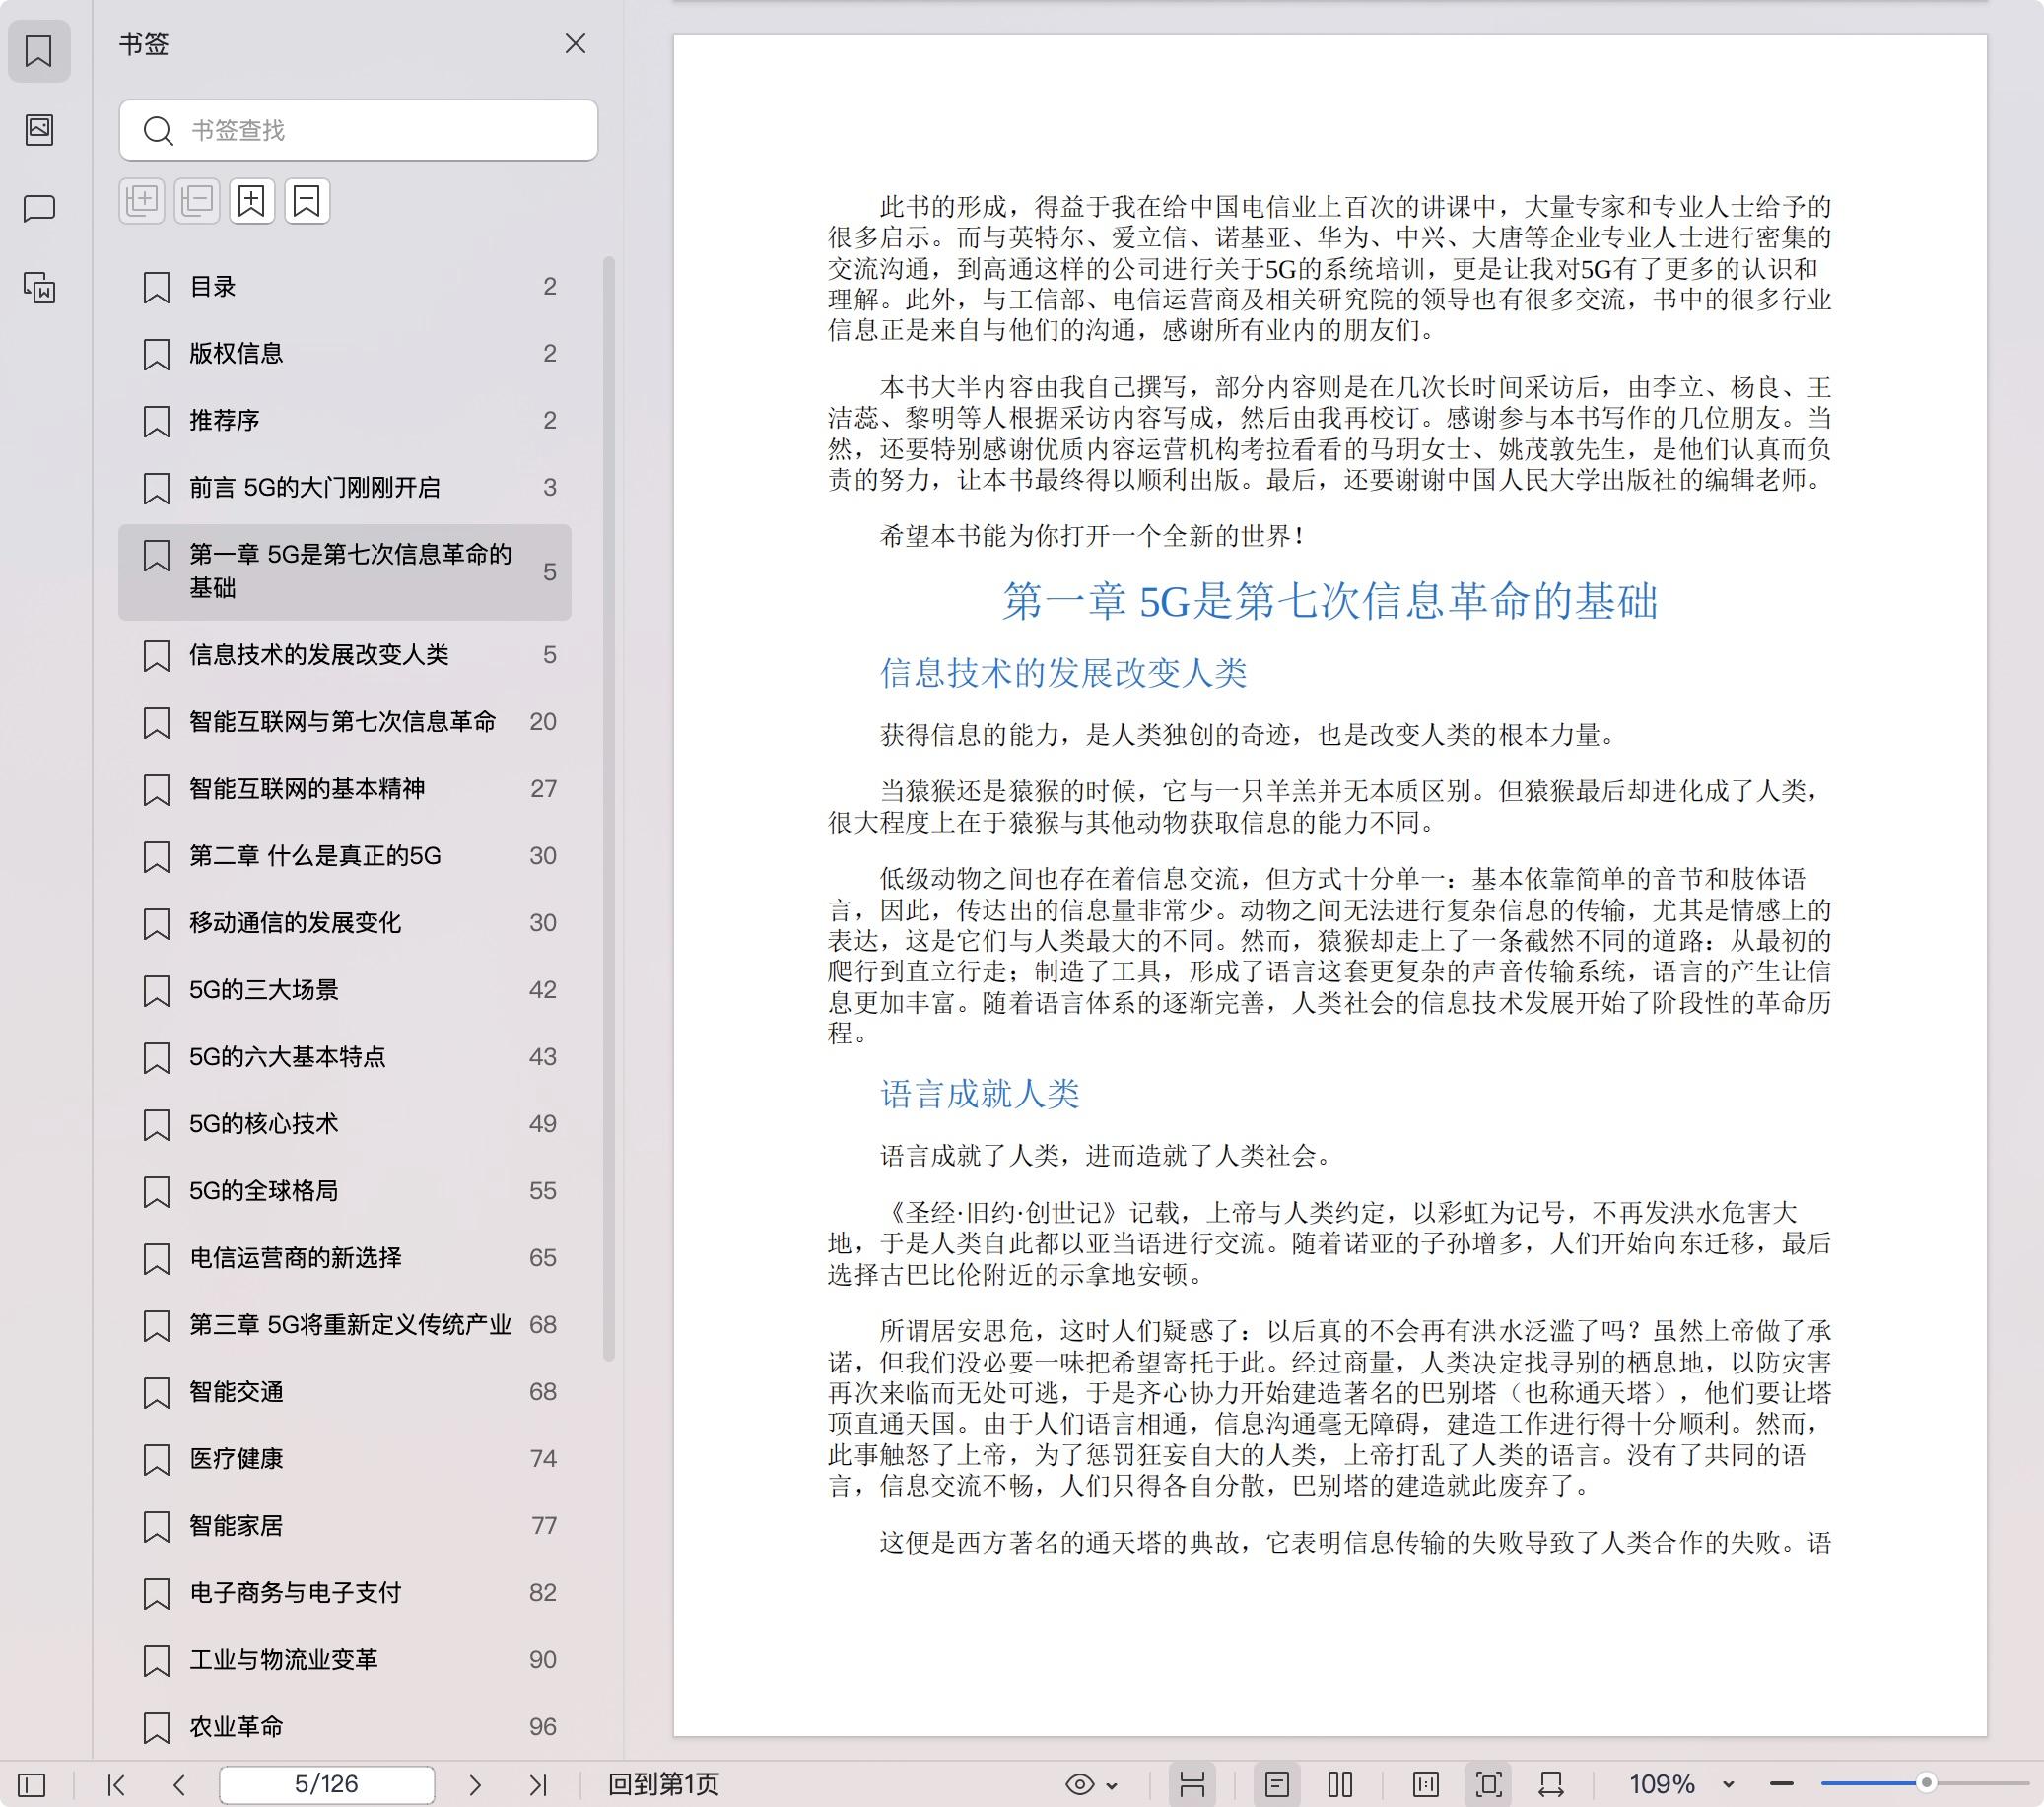This screenshot has width=2044, height=1807.
Task: Switch to two-page layout
Action: [x=1340, y=1784]
